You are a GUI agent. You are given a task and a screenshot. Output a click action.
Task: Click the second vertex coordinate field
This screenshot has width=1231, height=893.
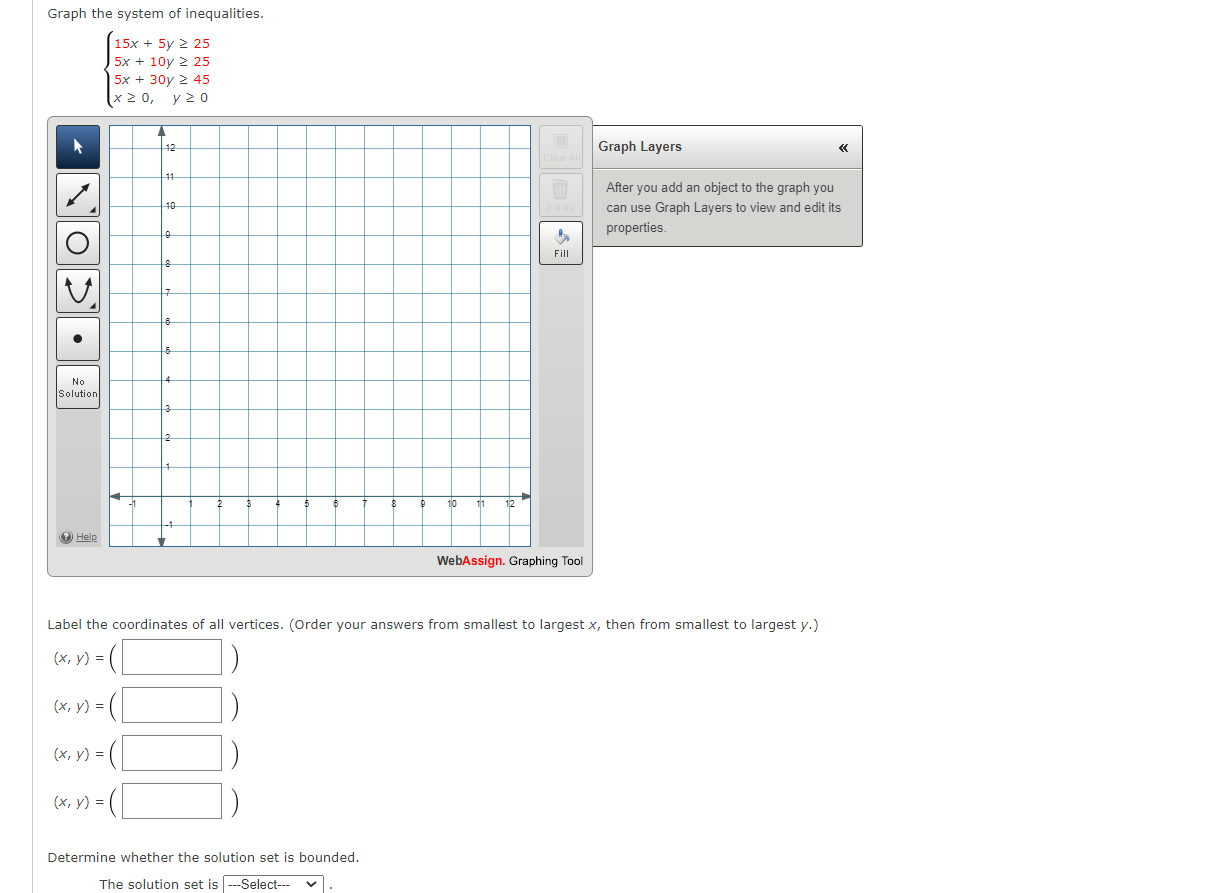tap(172, 705)
